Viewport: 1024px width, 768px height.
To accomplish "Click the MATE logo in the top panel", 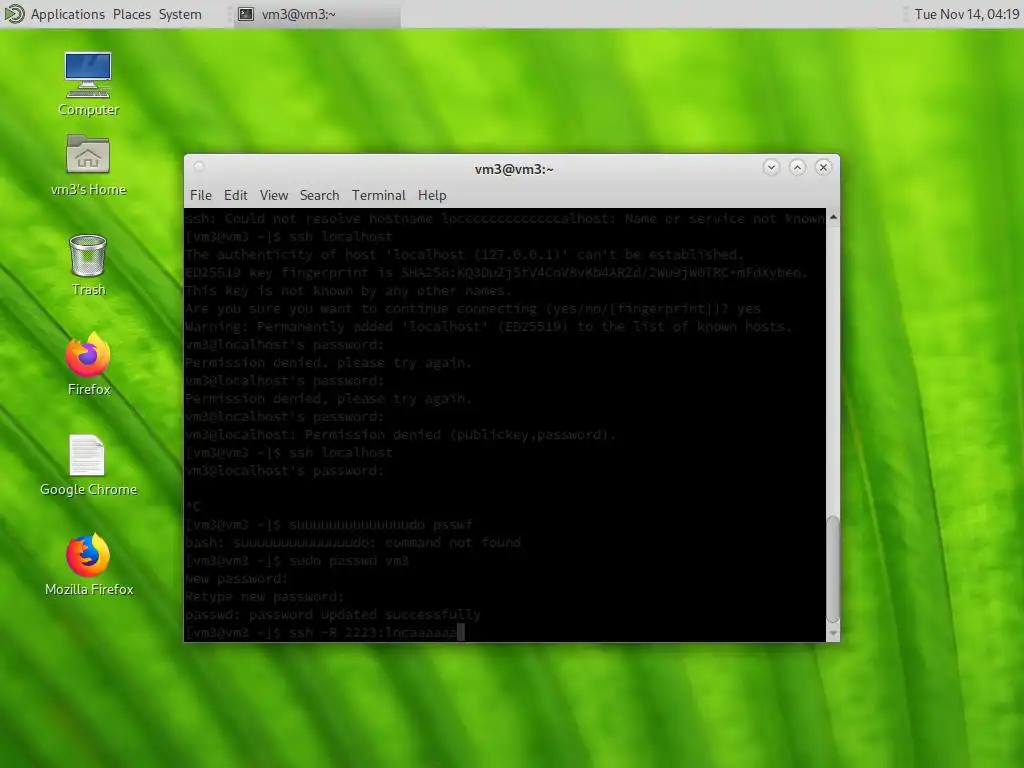I will pos(14,14).
